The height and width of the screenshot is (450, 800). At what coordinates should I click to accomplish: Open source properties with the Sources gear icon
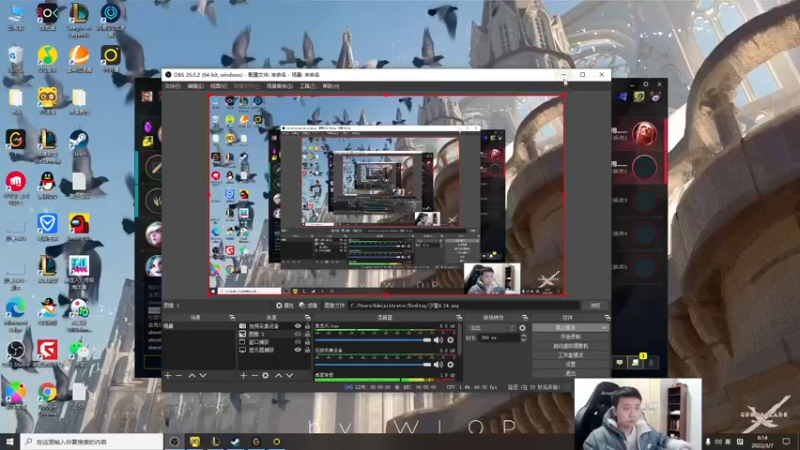pyautogui.click(x=265, y=376)
